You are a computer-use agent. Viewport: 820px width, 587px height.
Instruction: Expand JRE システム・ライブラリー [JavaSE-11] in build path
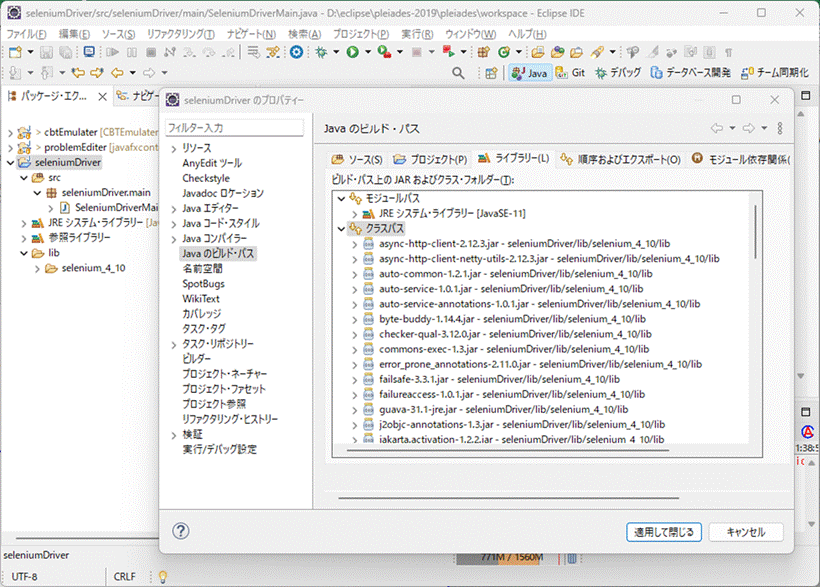pyautogui.click(x=355, y=214)
